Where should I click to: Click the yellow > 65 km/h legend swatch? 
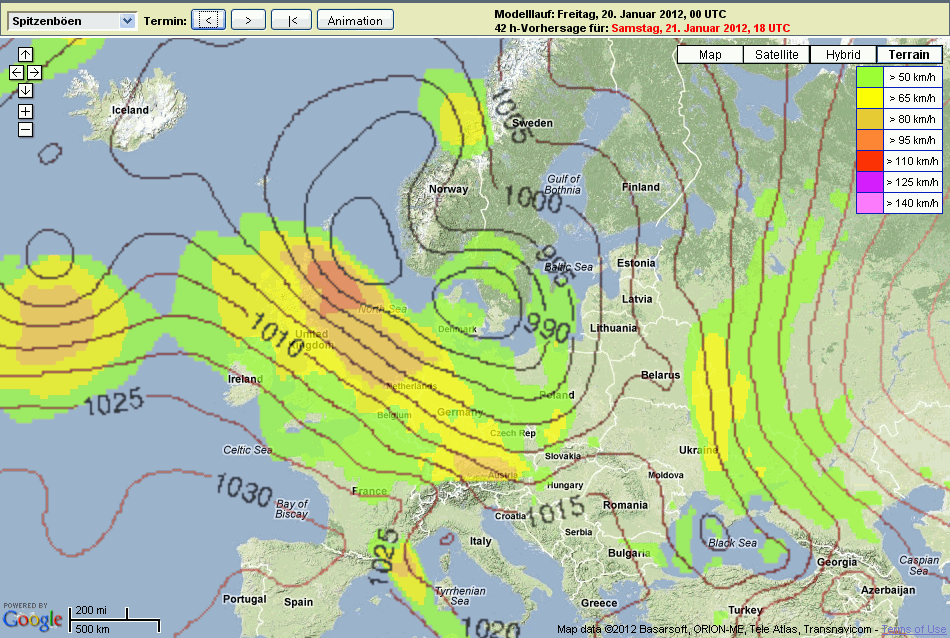coord(869,98)
